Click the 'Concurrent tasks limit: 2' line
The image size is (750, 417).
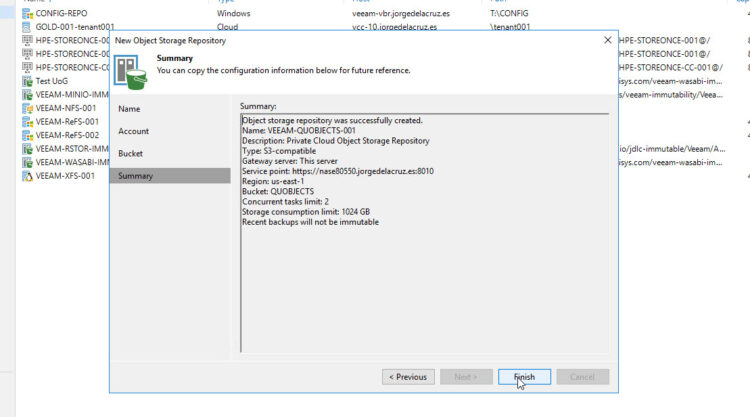(x=285, y=202)
